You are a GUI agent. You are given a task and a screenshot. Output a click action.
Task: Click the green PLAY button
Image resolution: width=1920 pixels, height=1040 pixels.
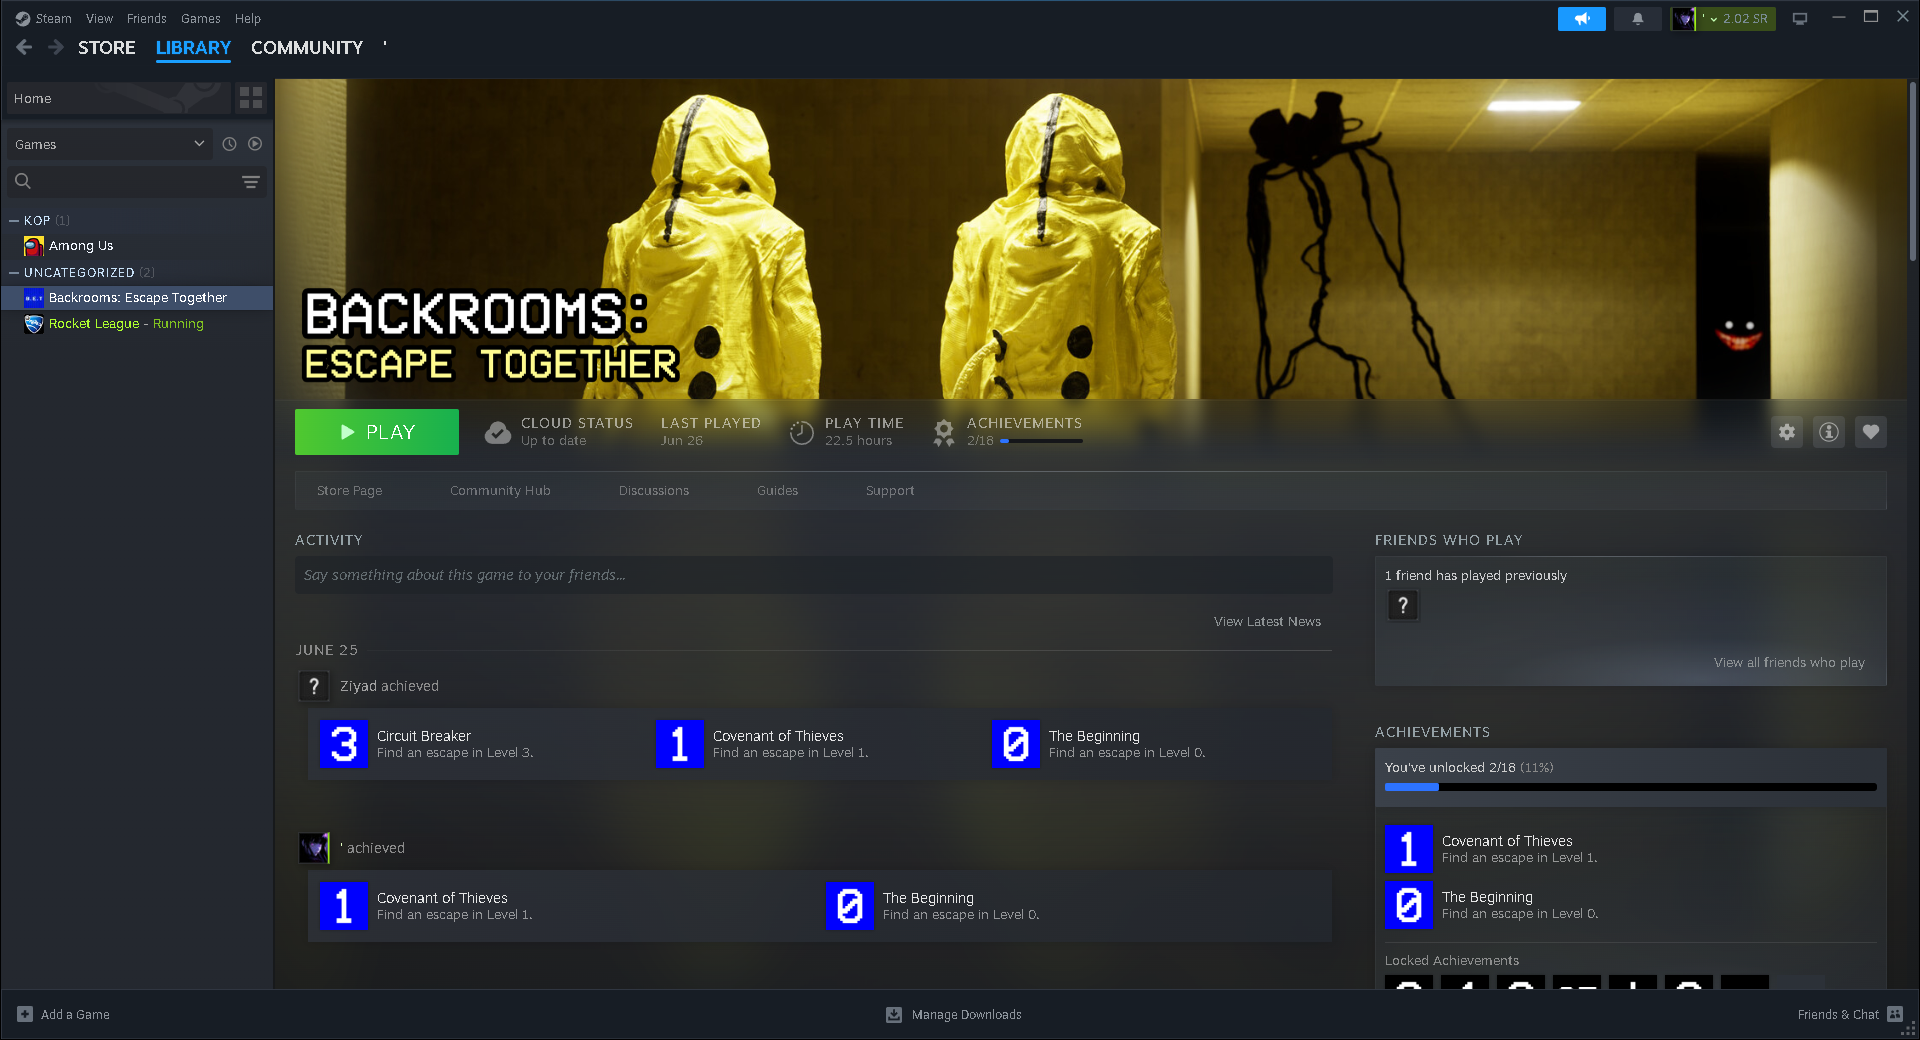(377, 432)
